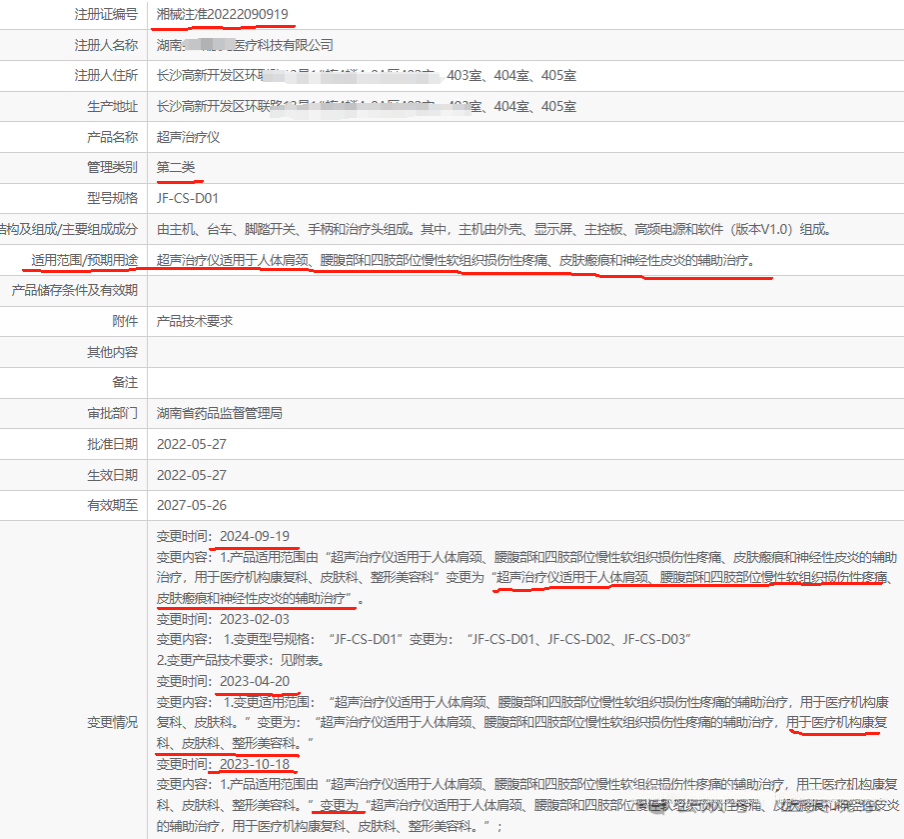This screenshot has height=839, width=904.
Task: Click the registration number 湘械注准20222090919
Action: 223,14
